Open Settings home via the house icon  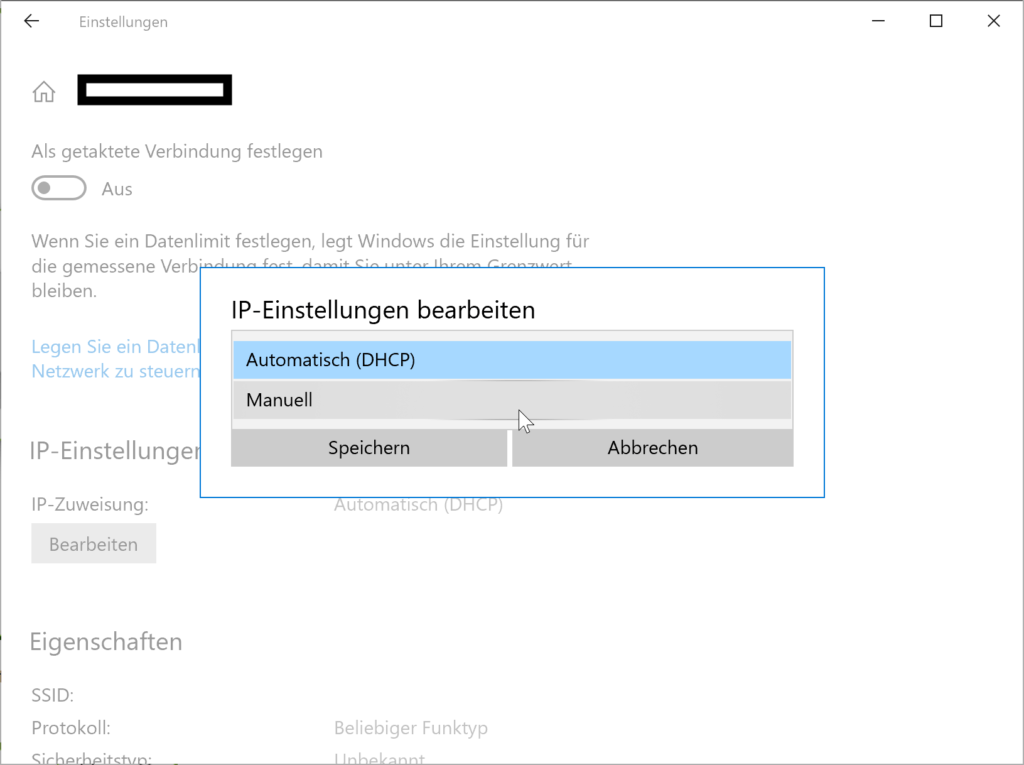coord(44,90)
